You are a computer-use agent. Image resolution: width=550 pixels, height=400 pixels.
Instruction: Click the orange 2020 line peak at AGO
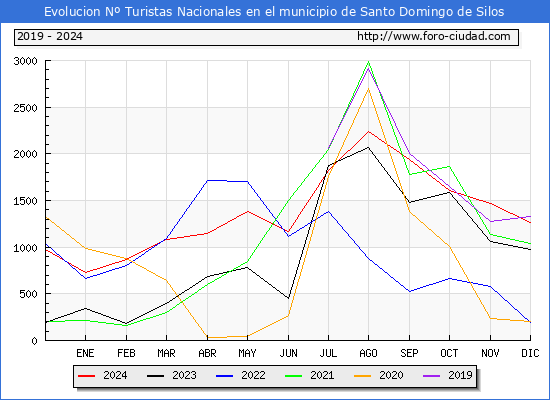tap(368, 89)
